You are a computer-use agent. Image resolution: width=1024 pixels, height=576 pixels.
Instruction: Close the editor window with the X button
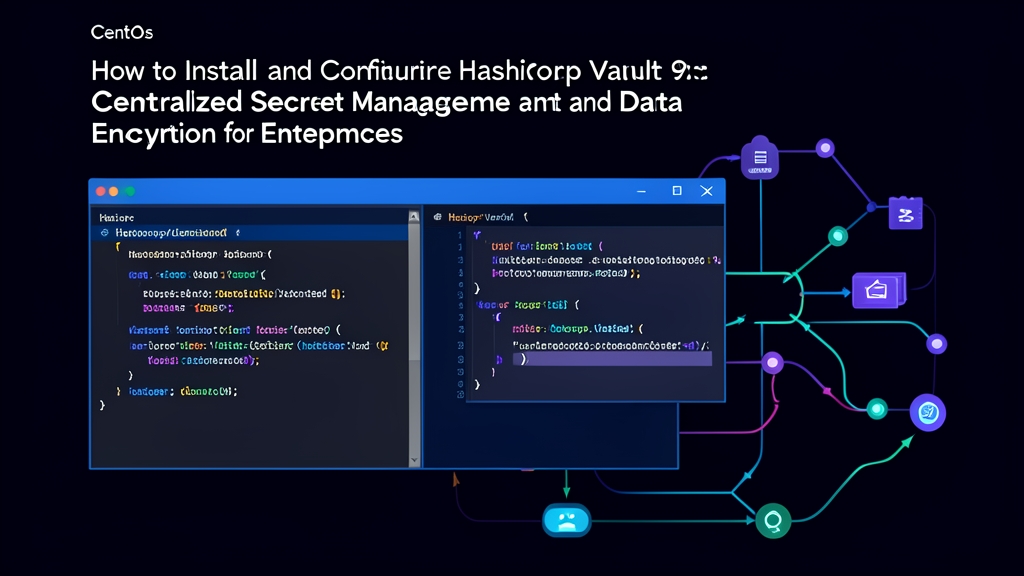(707, 191)
